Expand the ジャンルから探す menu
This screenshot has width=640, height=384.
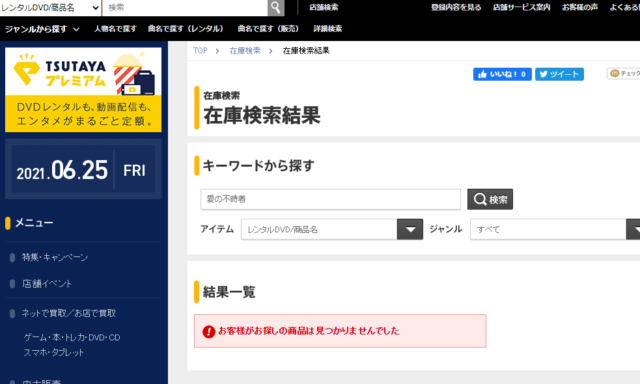point(42,29)
